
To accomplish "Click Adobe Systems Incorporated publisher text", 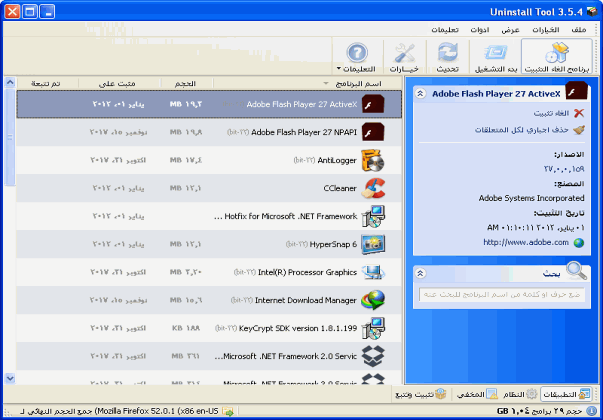I will click(x=531, y=198).
